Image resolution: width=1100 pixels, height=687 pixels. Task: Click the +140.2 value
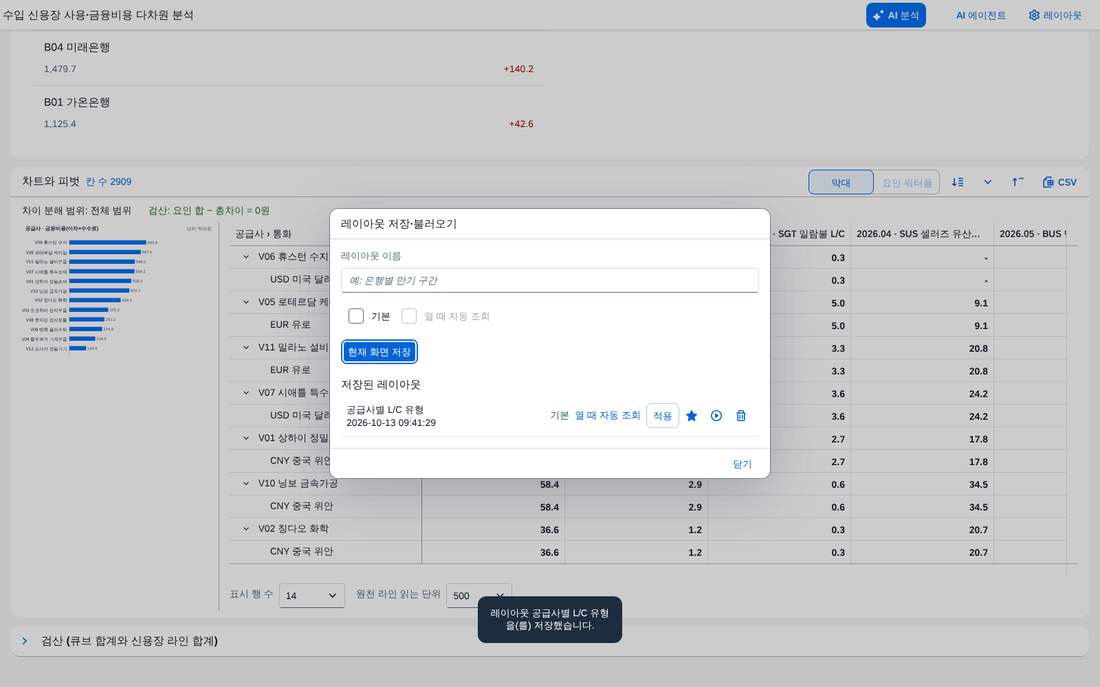(518, 69)
